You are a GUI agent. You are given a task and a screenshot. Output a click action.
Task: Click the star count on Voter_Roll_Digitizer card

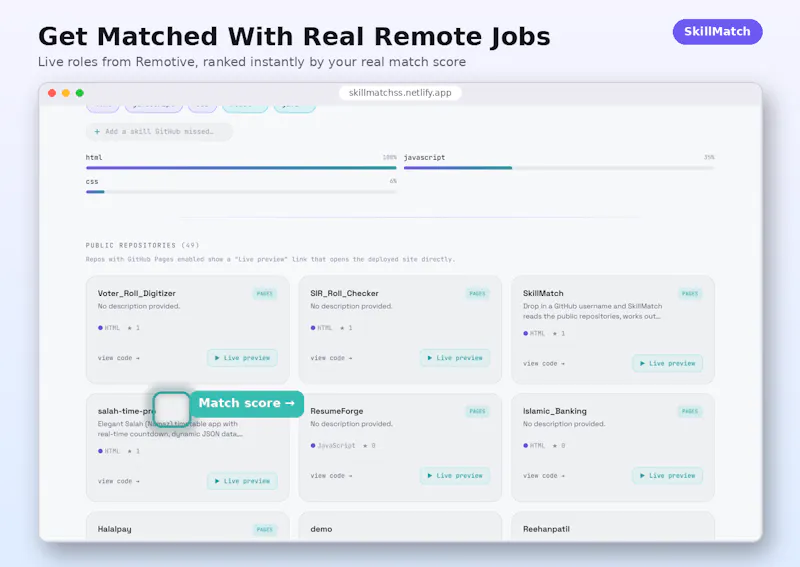tap(134, 328)
